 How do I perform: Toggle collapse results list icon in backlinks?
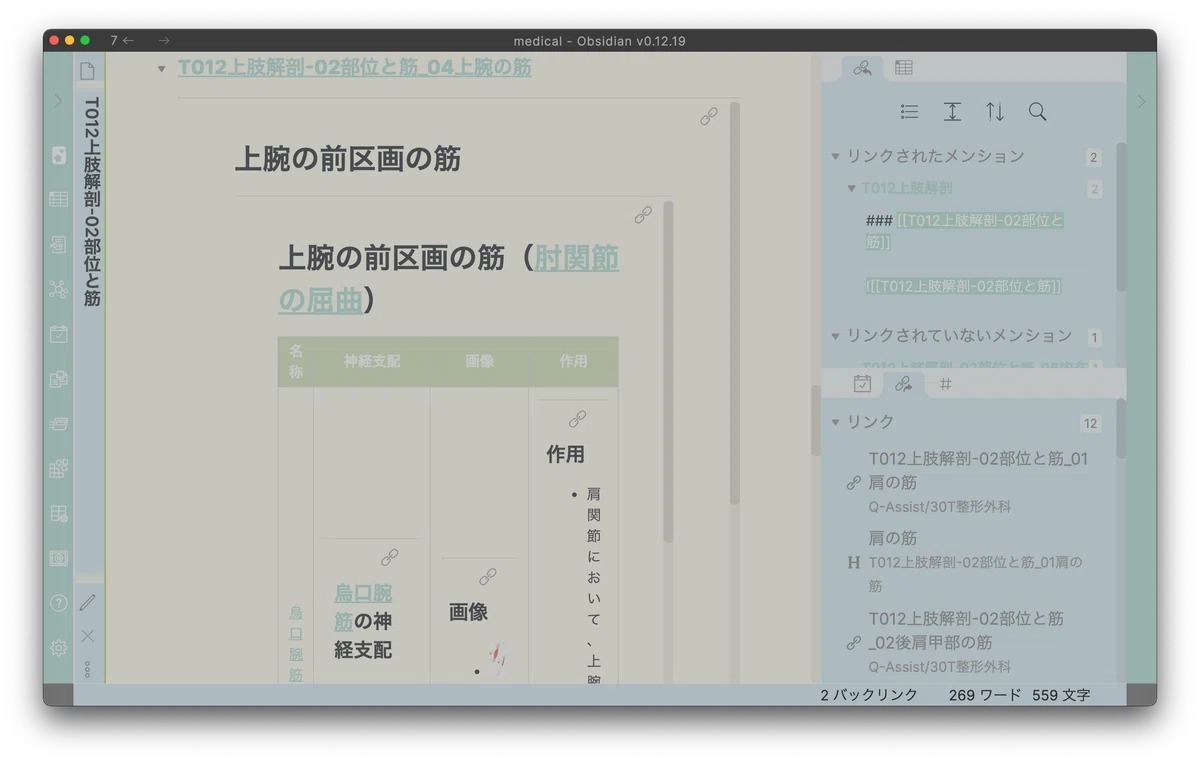click(909, 112)
